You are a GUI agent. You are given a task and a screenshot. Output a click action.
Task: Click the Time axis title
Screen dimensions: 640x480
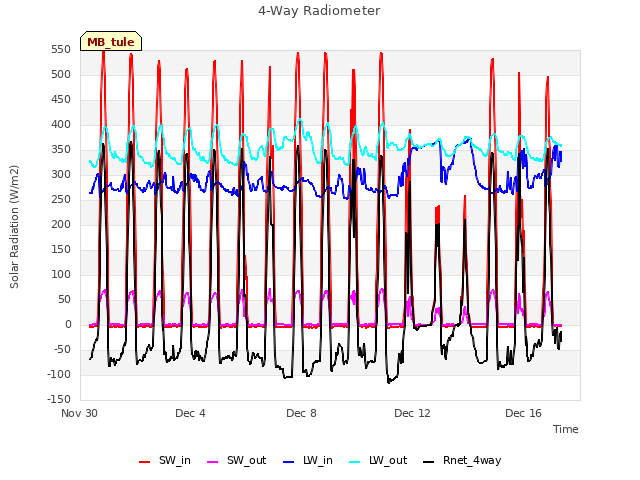click(566, 429)
